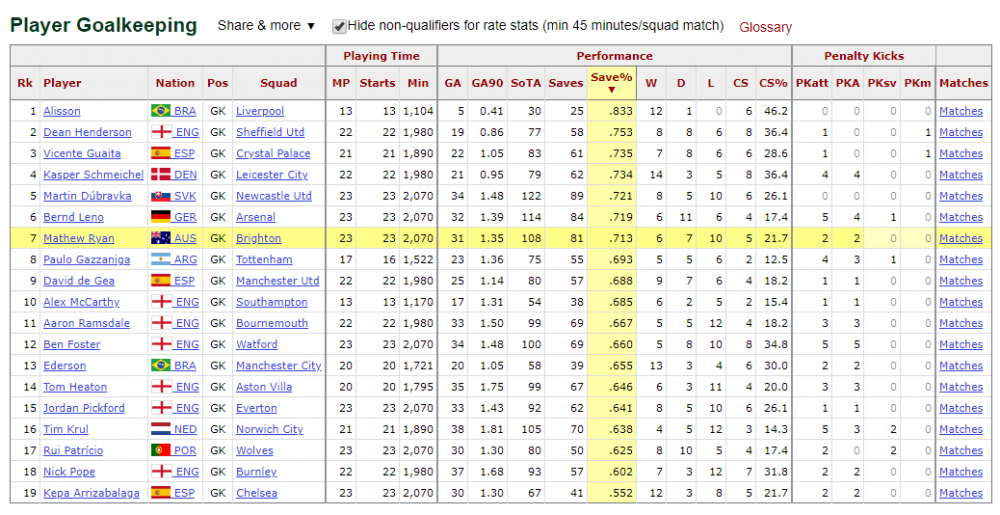The image size is (1000, 515).
Task: Open Kepa Arrizabalaga's player page
Action: [91, 493]
